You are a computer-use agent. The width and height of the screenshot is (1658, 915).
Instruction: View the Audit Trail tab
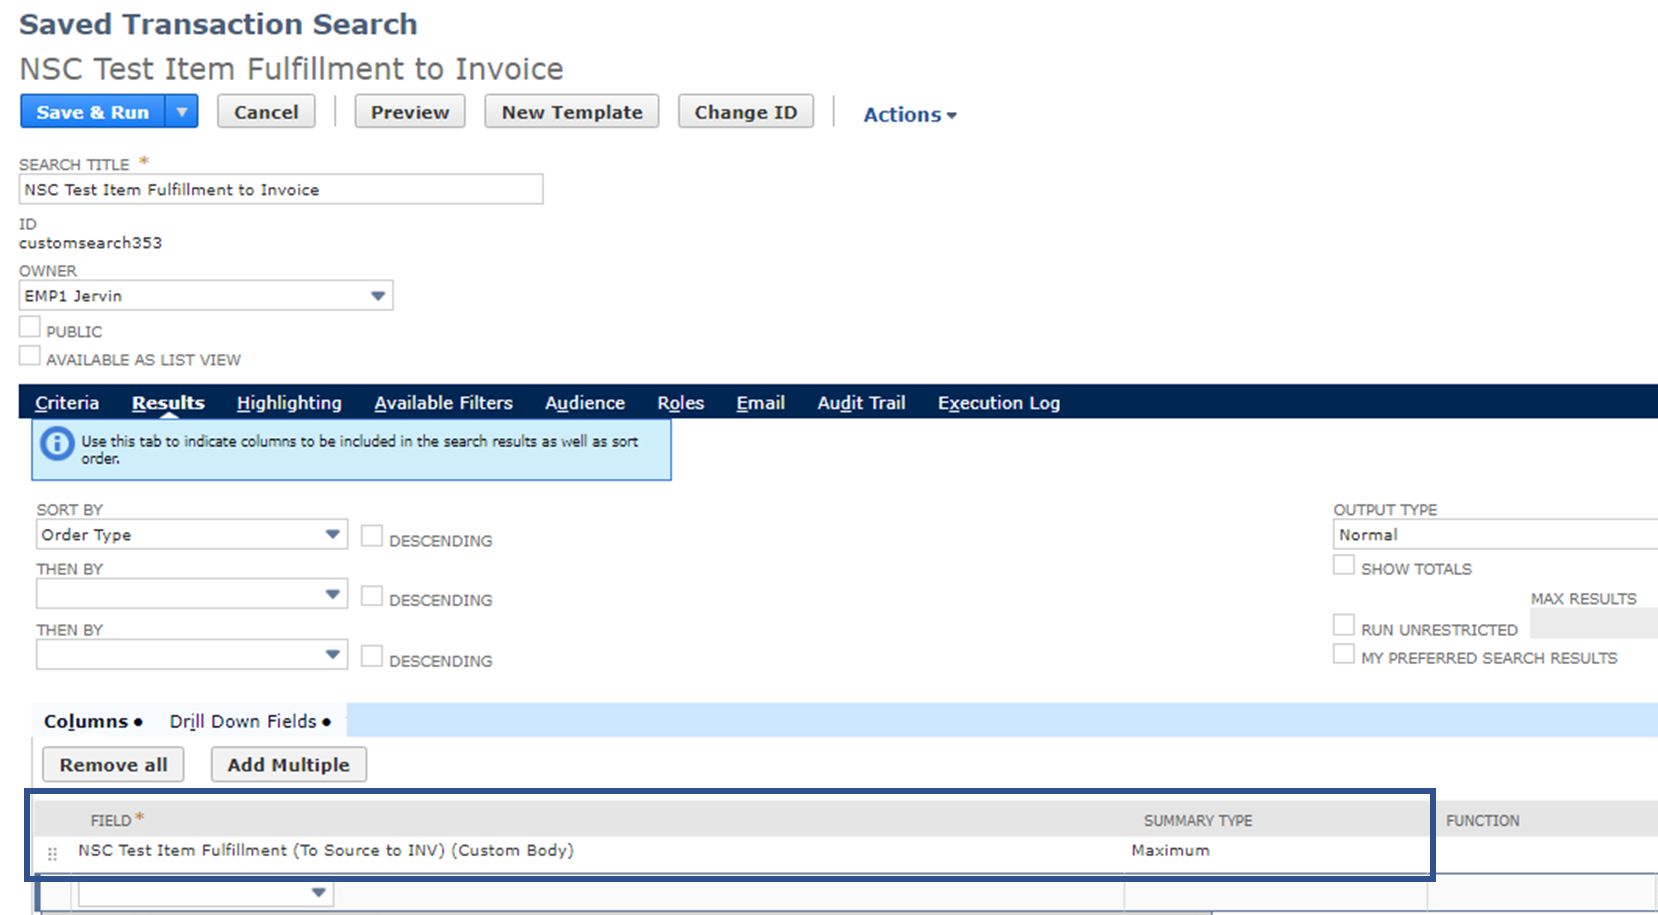[x=861, y=403]
